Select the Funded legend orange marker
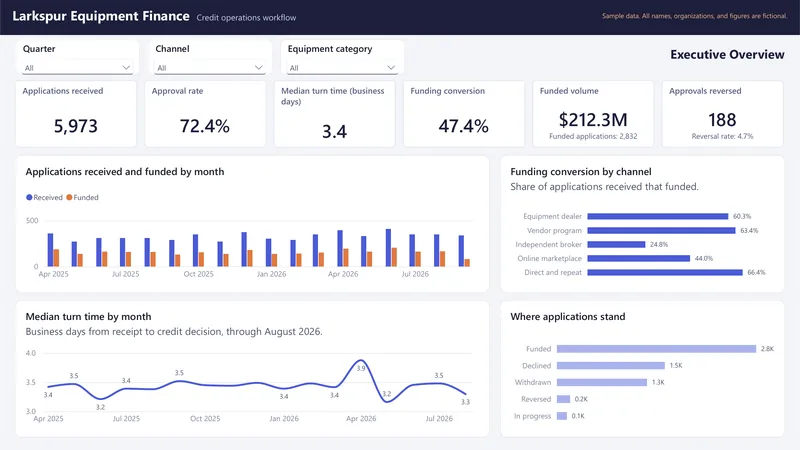Screen dimensions: 800x450 click(x=69, y=197)
